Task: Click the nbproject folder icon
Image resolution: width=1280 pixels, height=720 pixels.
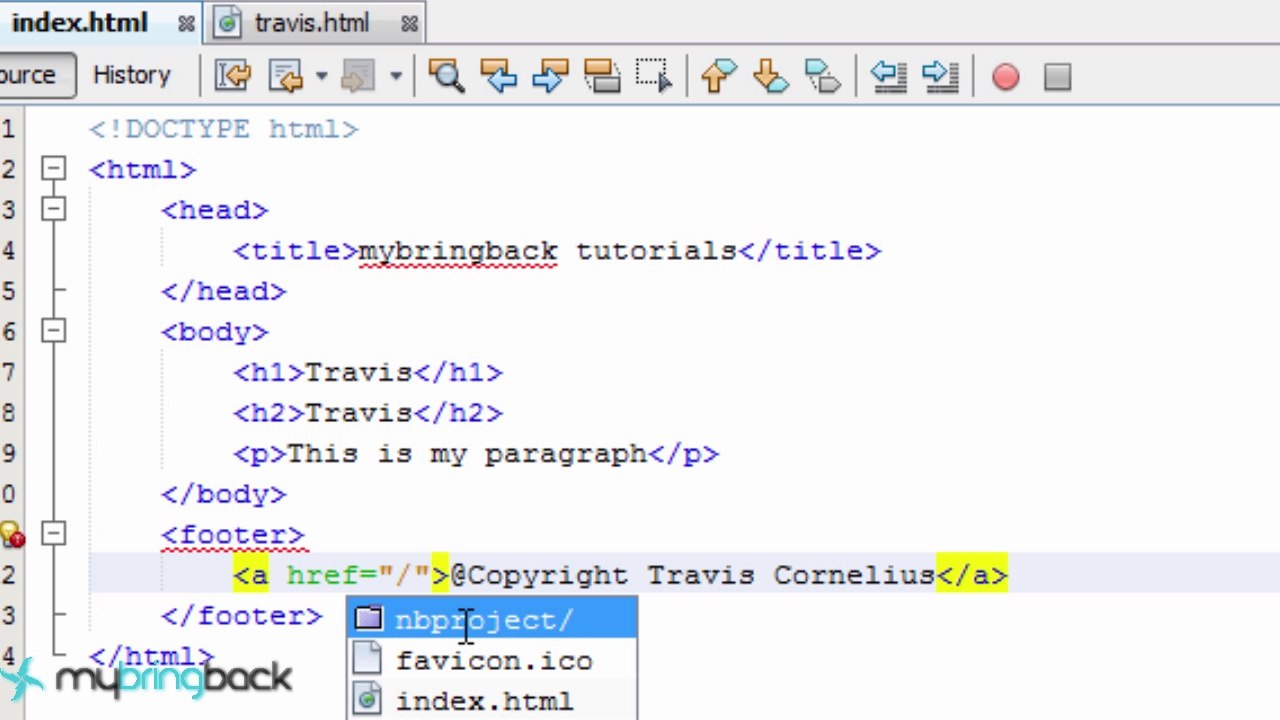Action: tap(369, 619)
